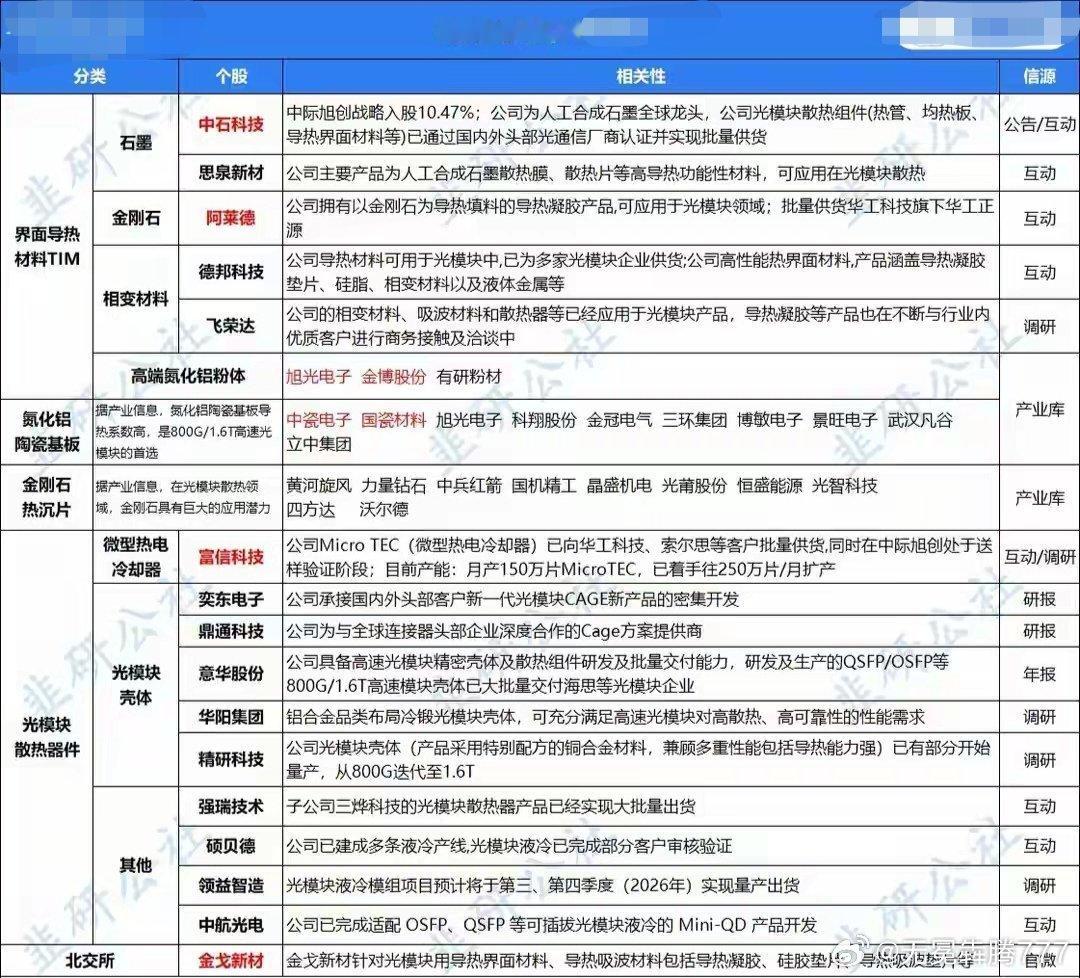Select 中兵红箭 stock name
This screenshot has height=978, width=1080.
(469, 486)
